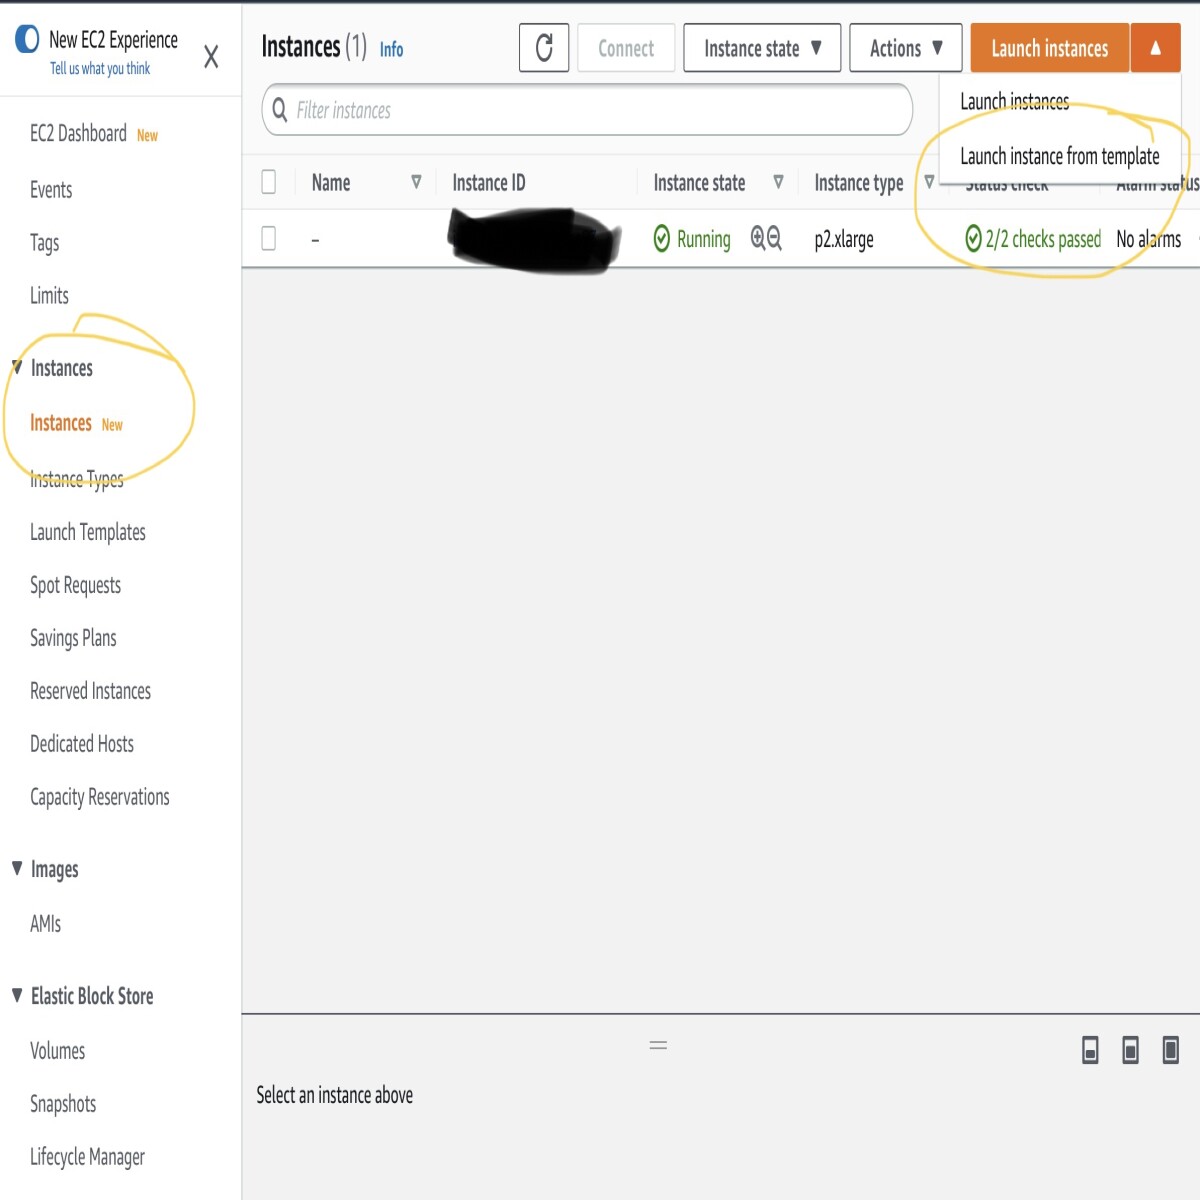The height and width of the screenshot is (1200, 1200).
Task: Collapse details panel to smallest split view
Action: (1090, 1050)
